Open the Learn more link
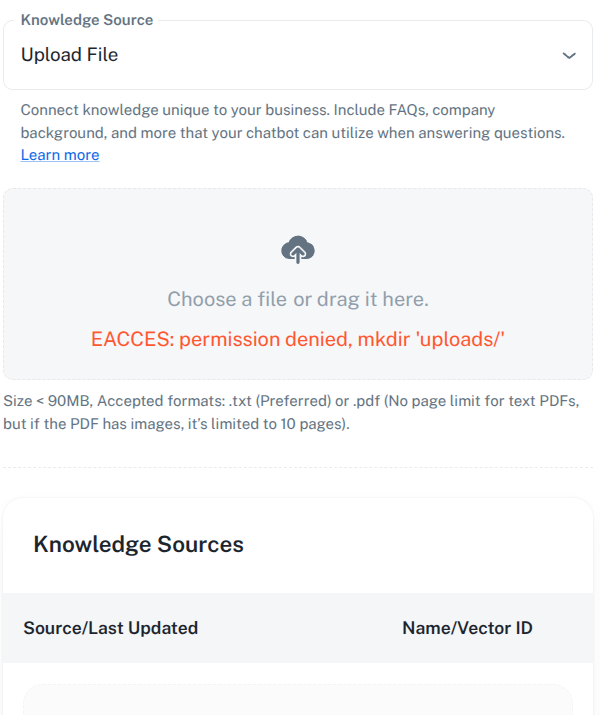The image size is (600, 715). coord(60,155)
